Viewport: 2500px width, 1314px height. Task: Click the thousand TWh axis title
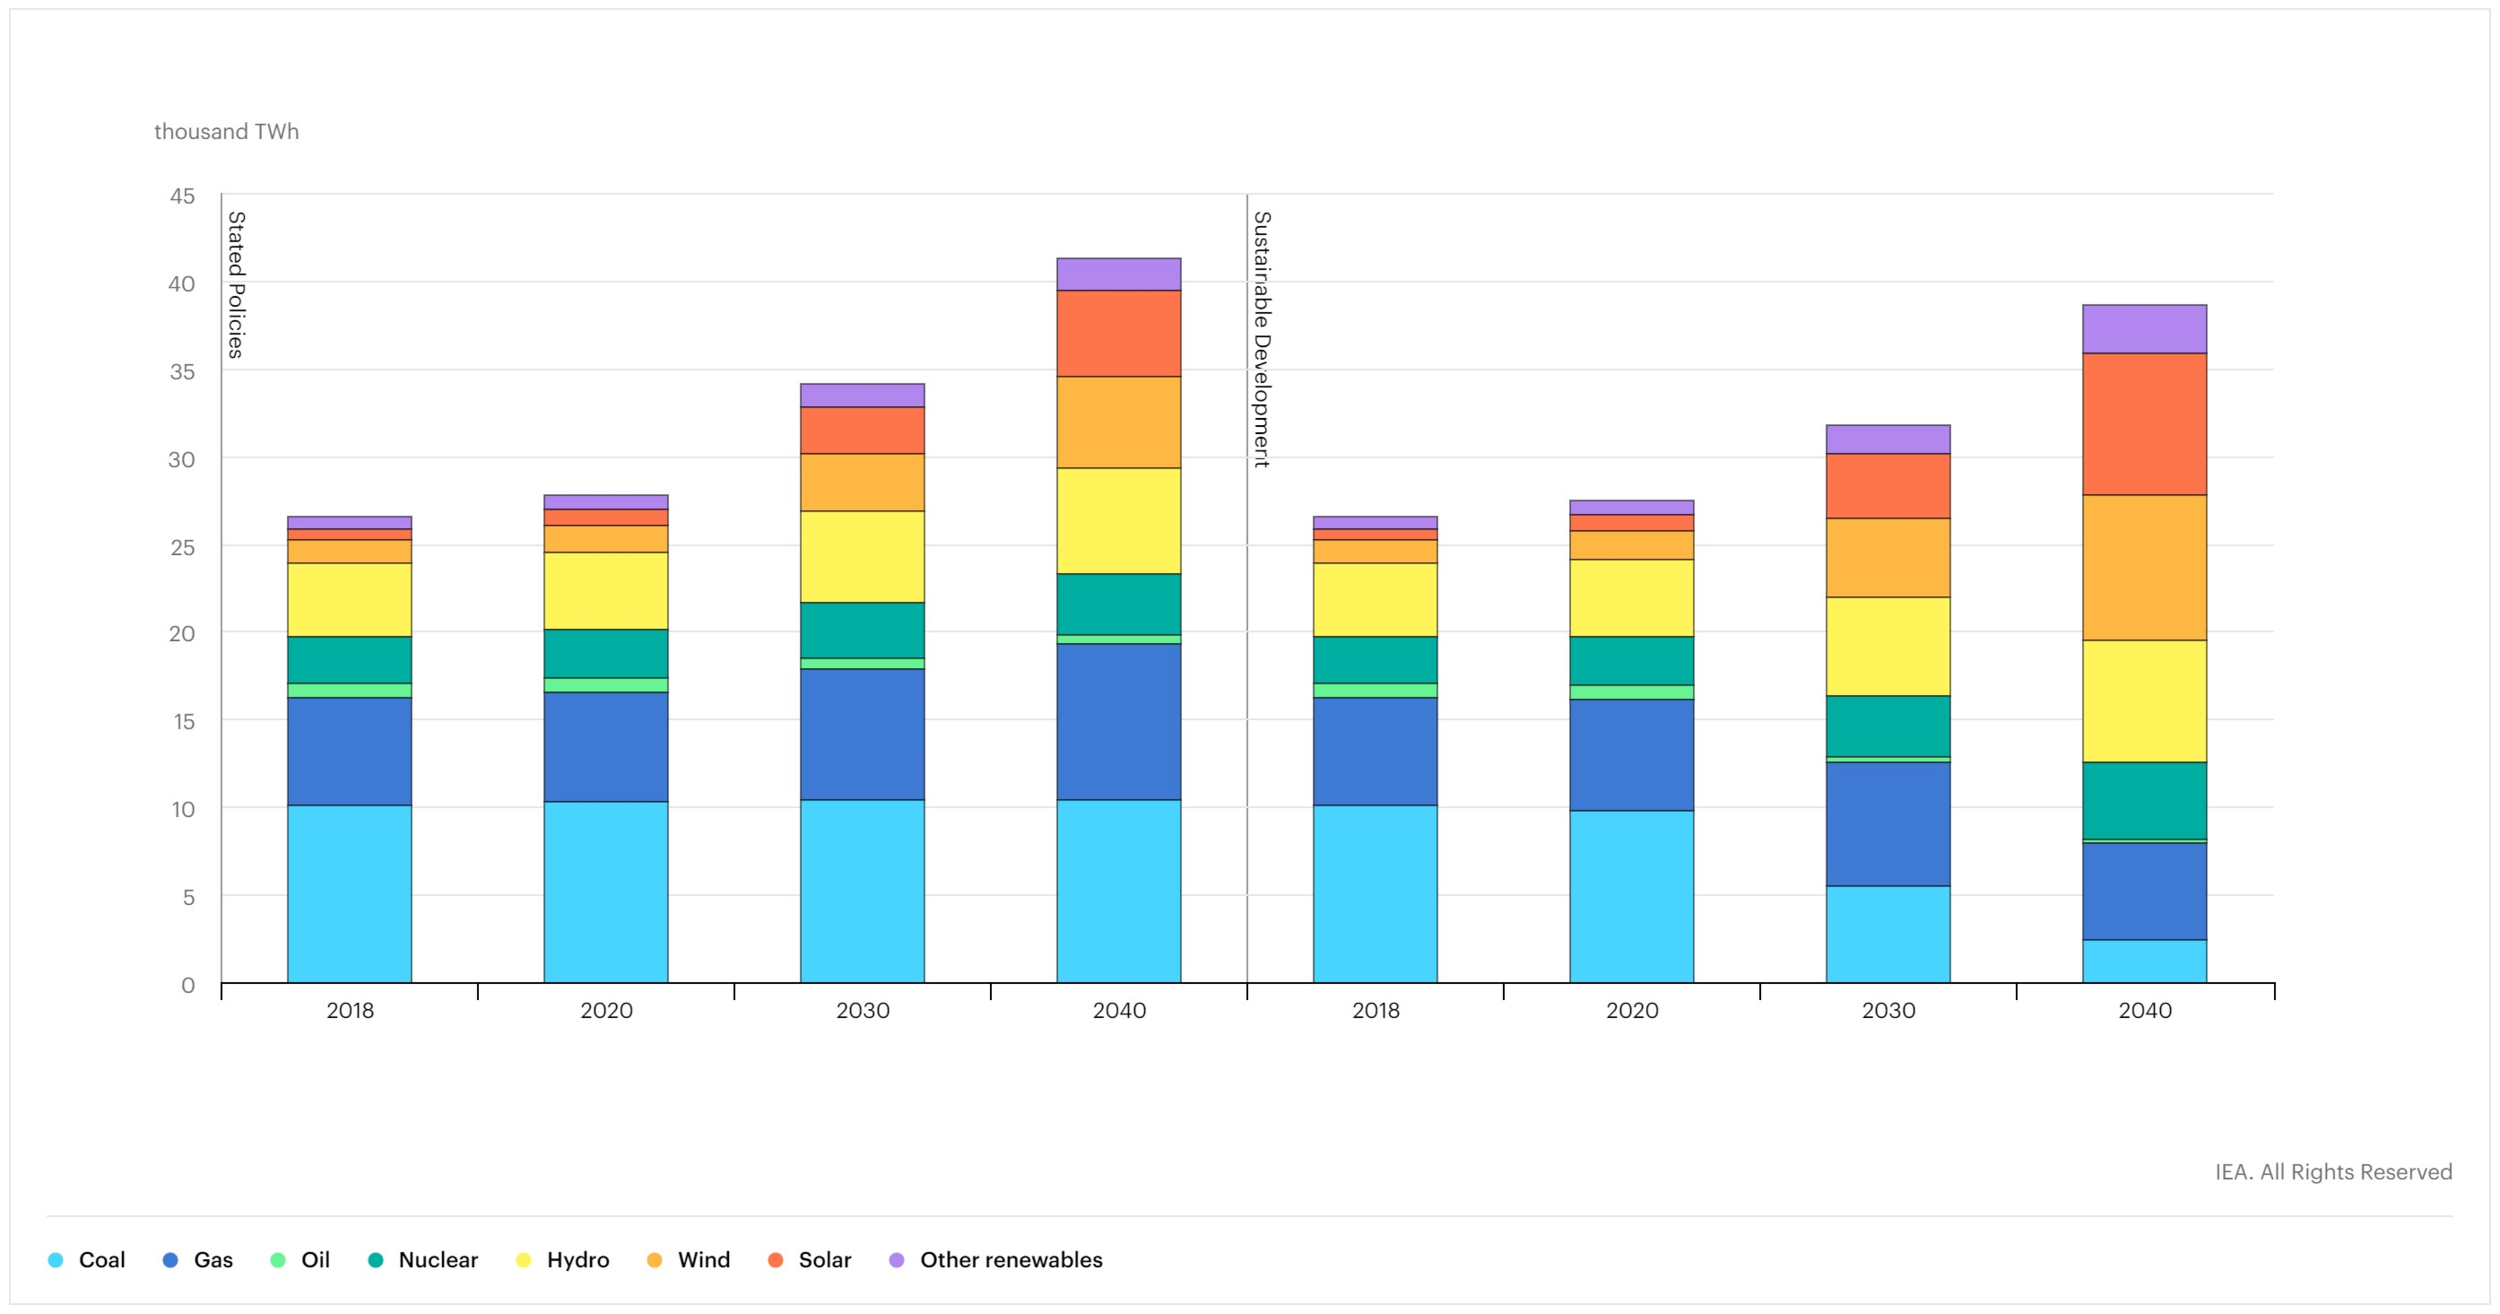point(227,132)
